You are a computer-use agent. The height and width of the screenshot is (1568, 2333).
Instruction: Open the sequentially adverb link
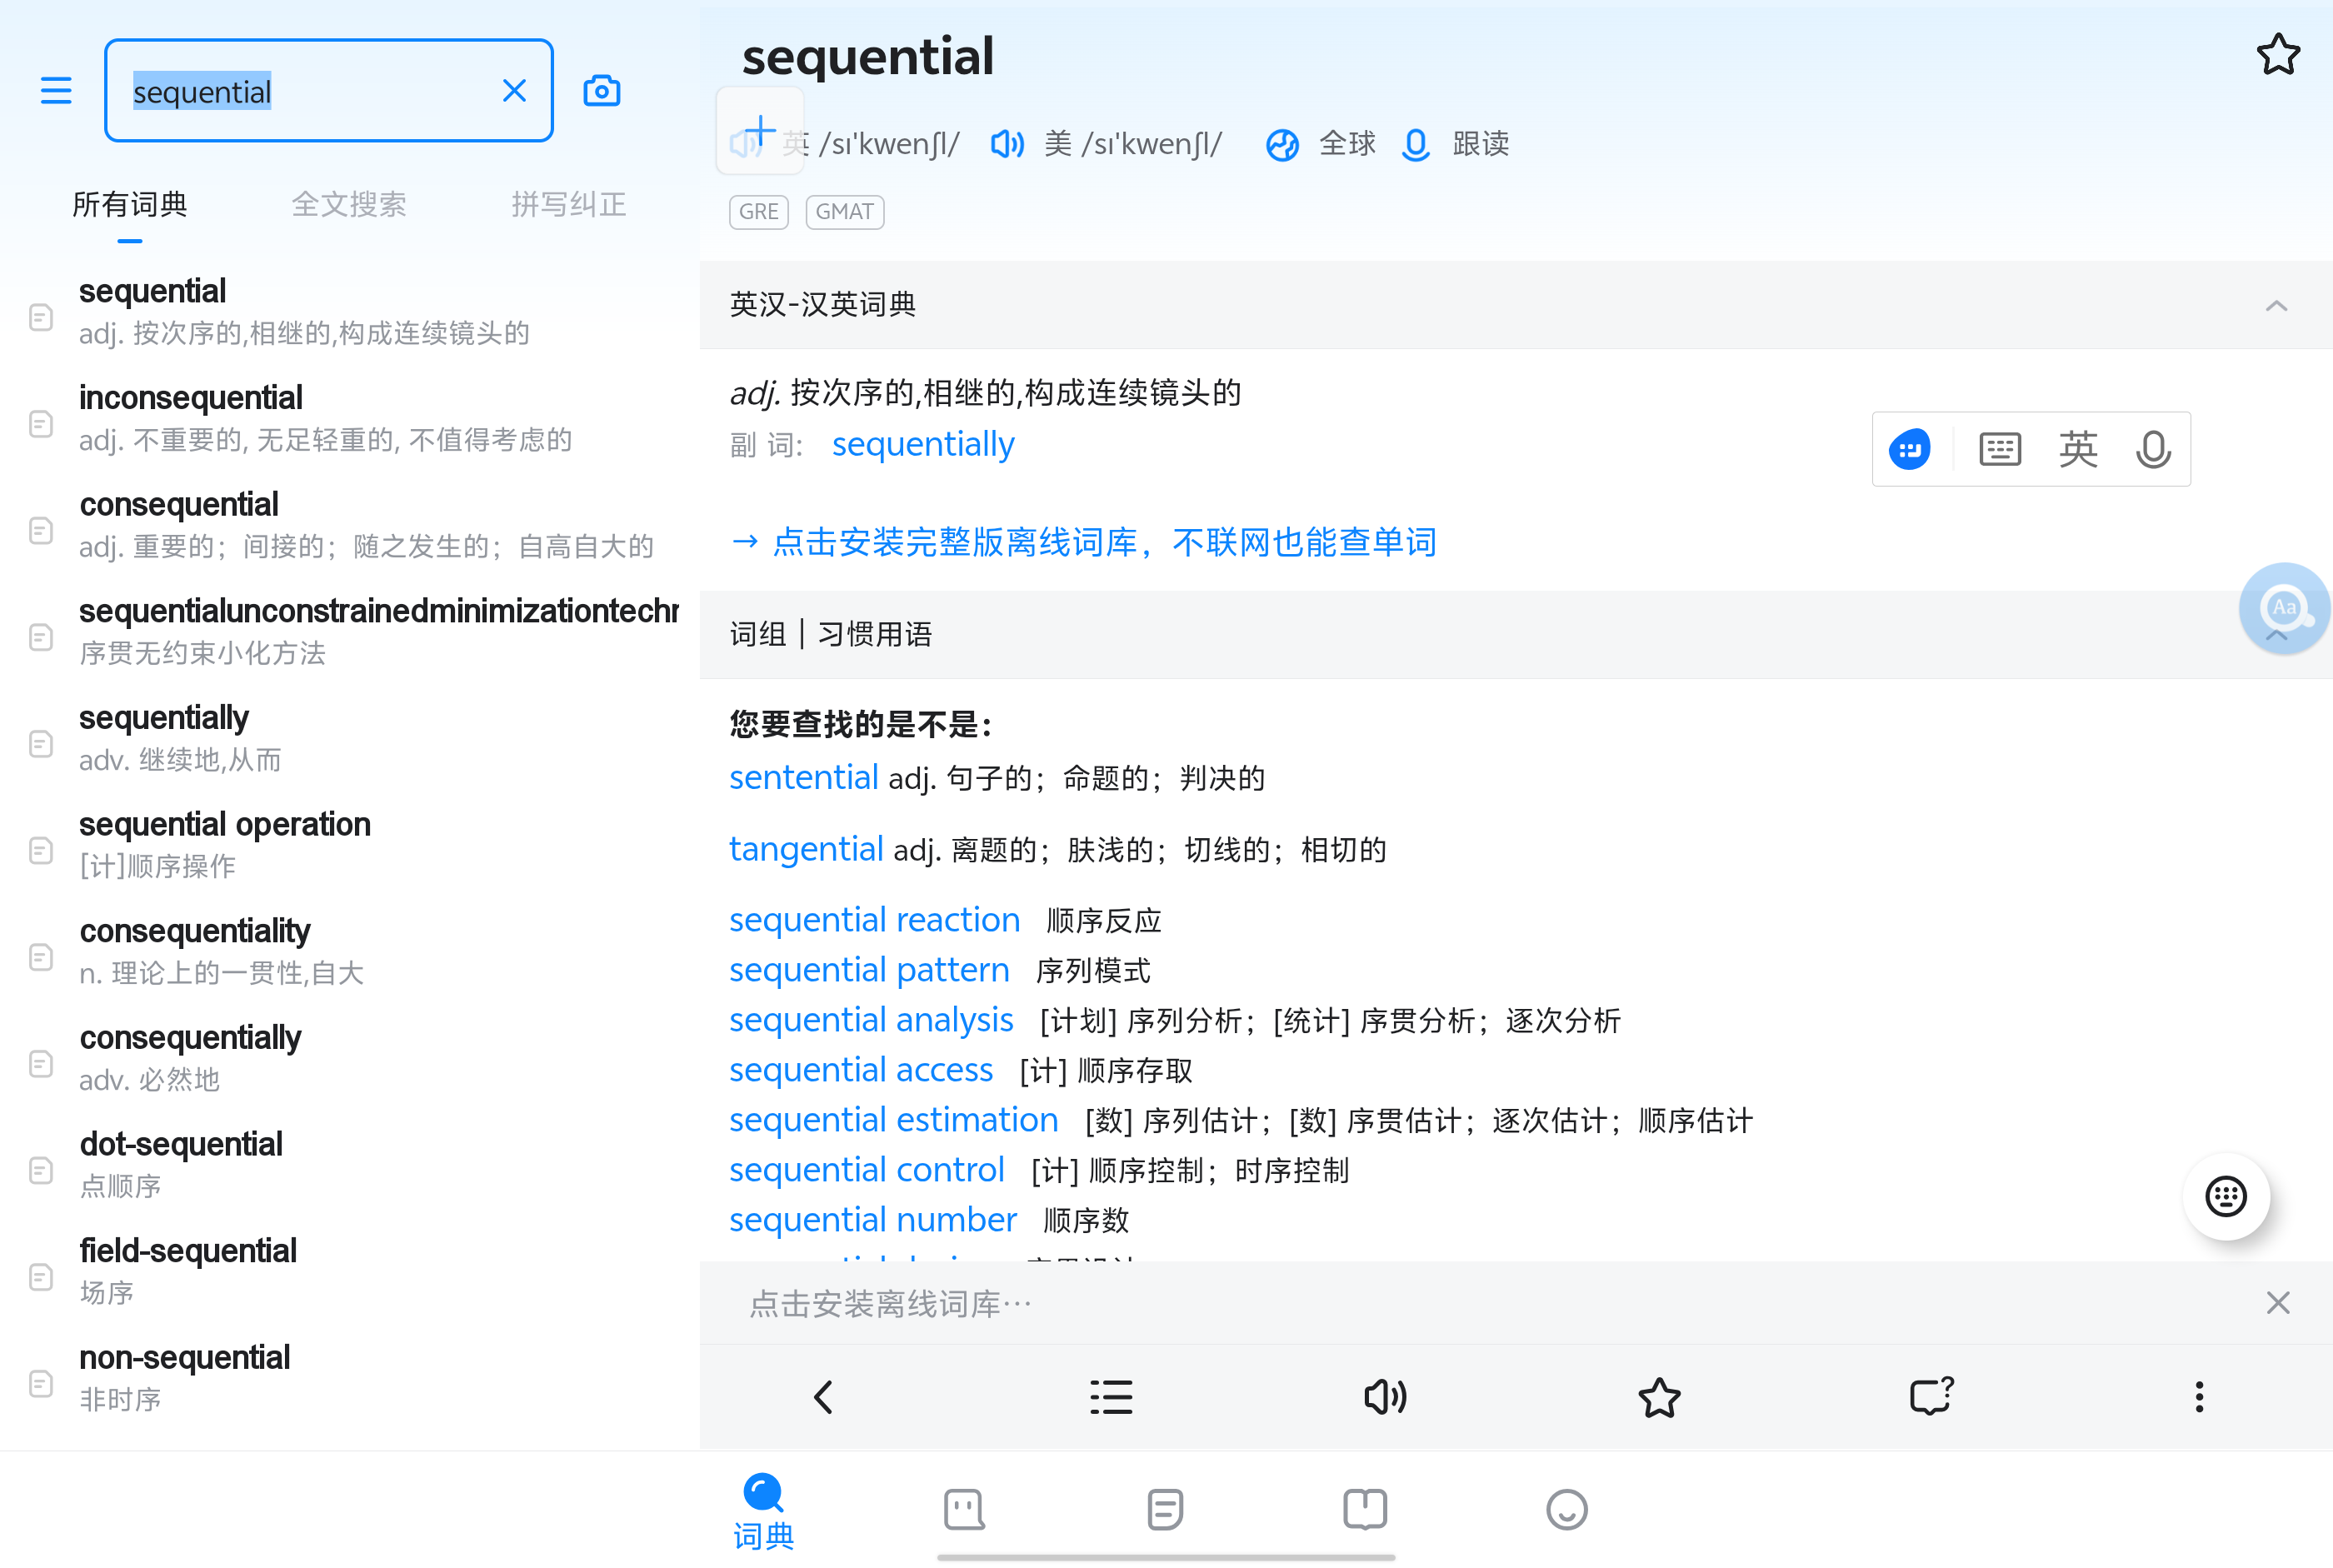click(922, 444)
